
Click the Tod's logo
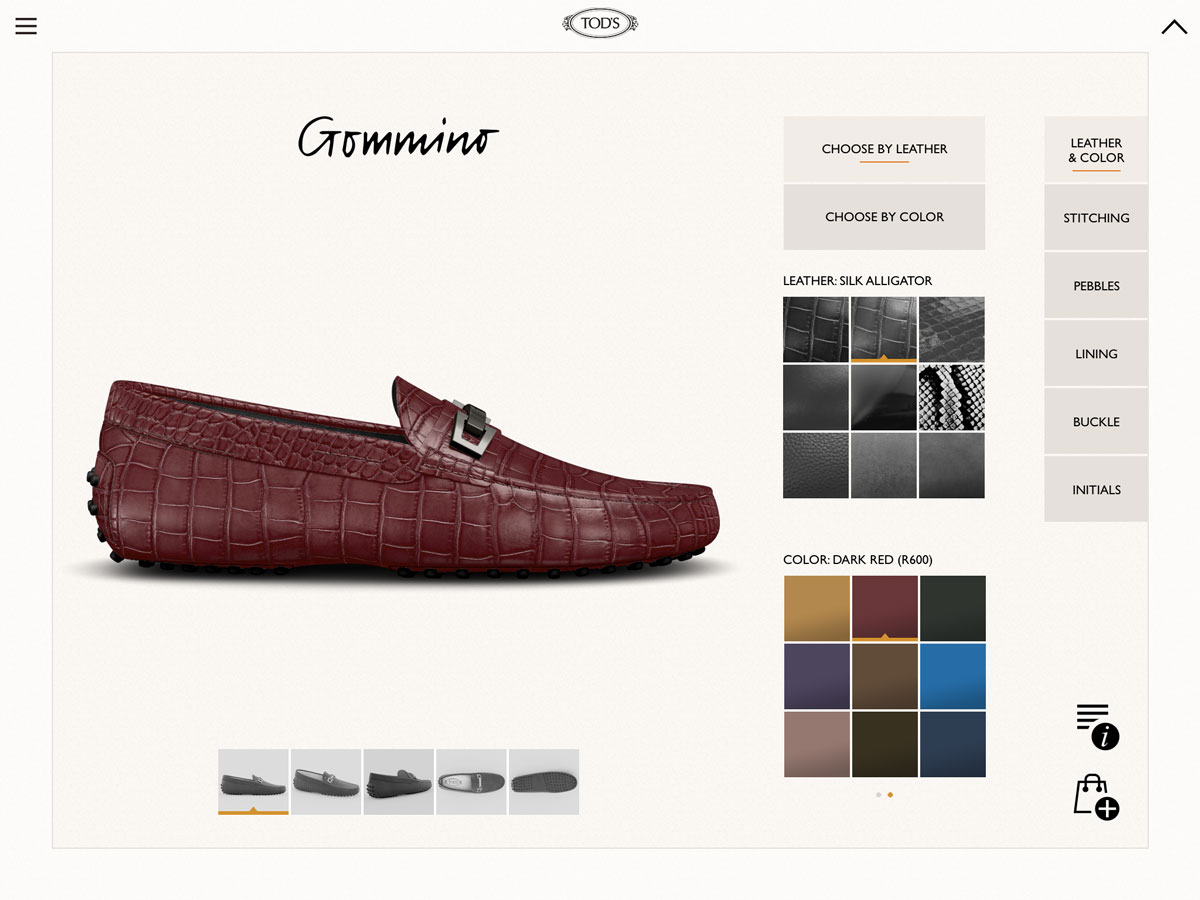pyautogui.click(x=600, y=24)
